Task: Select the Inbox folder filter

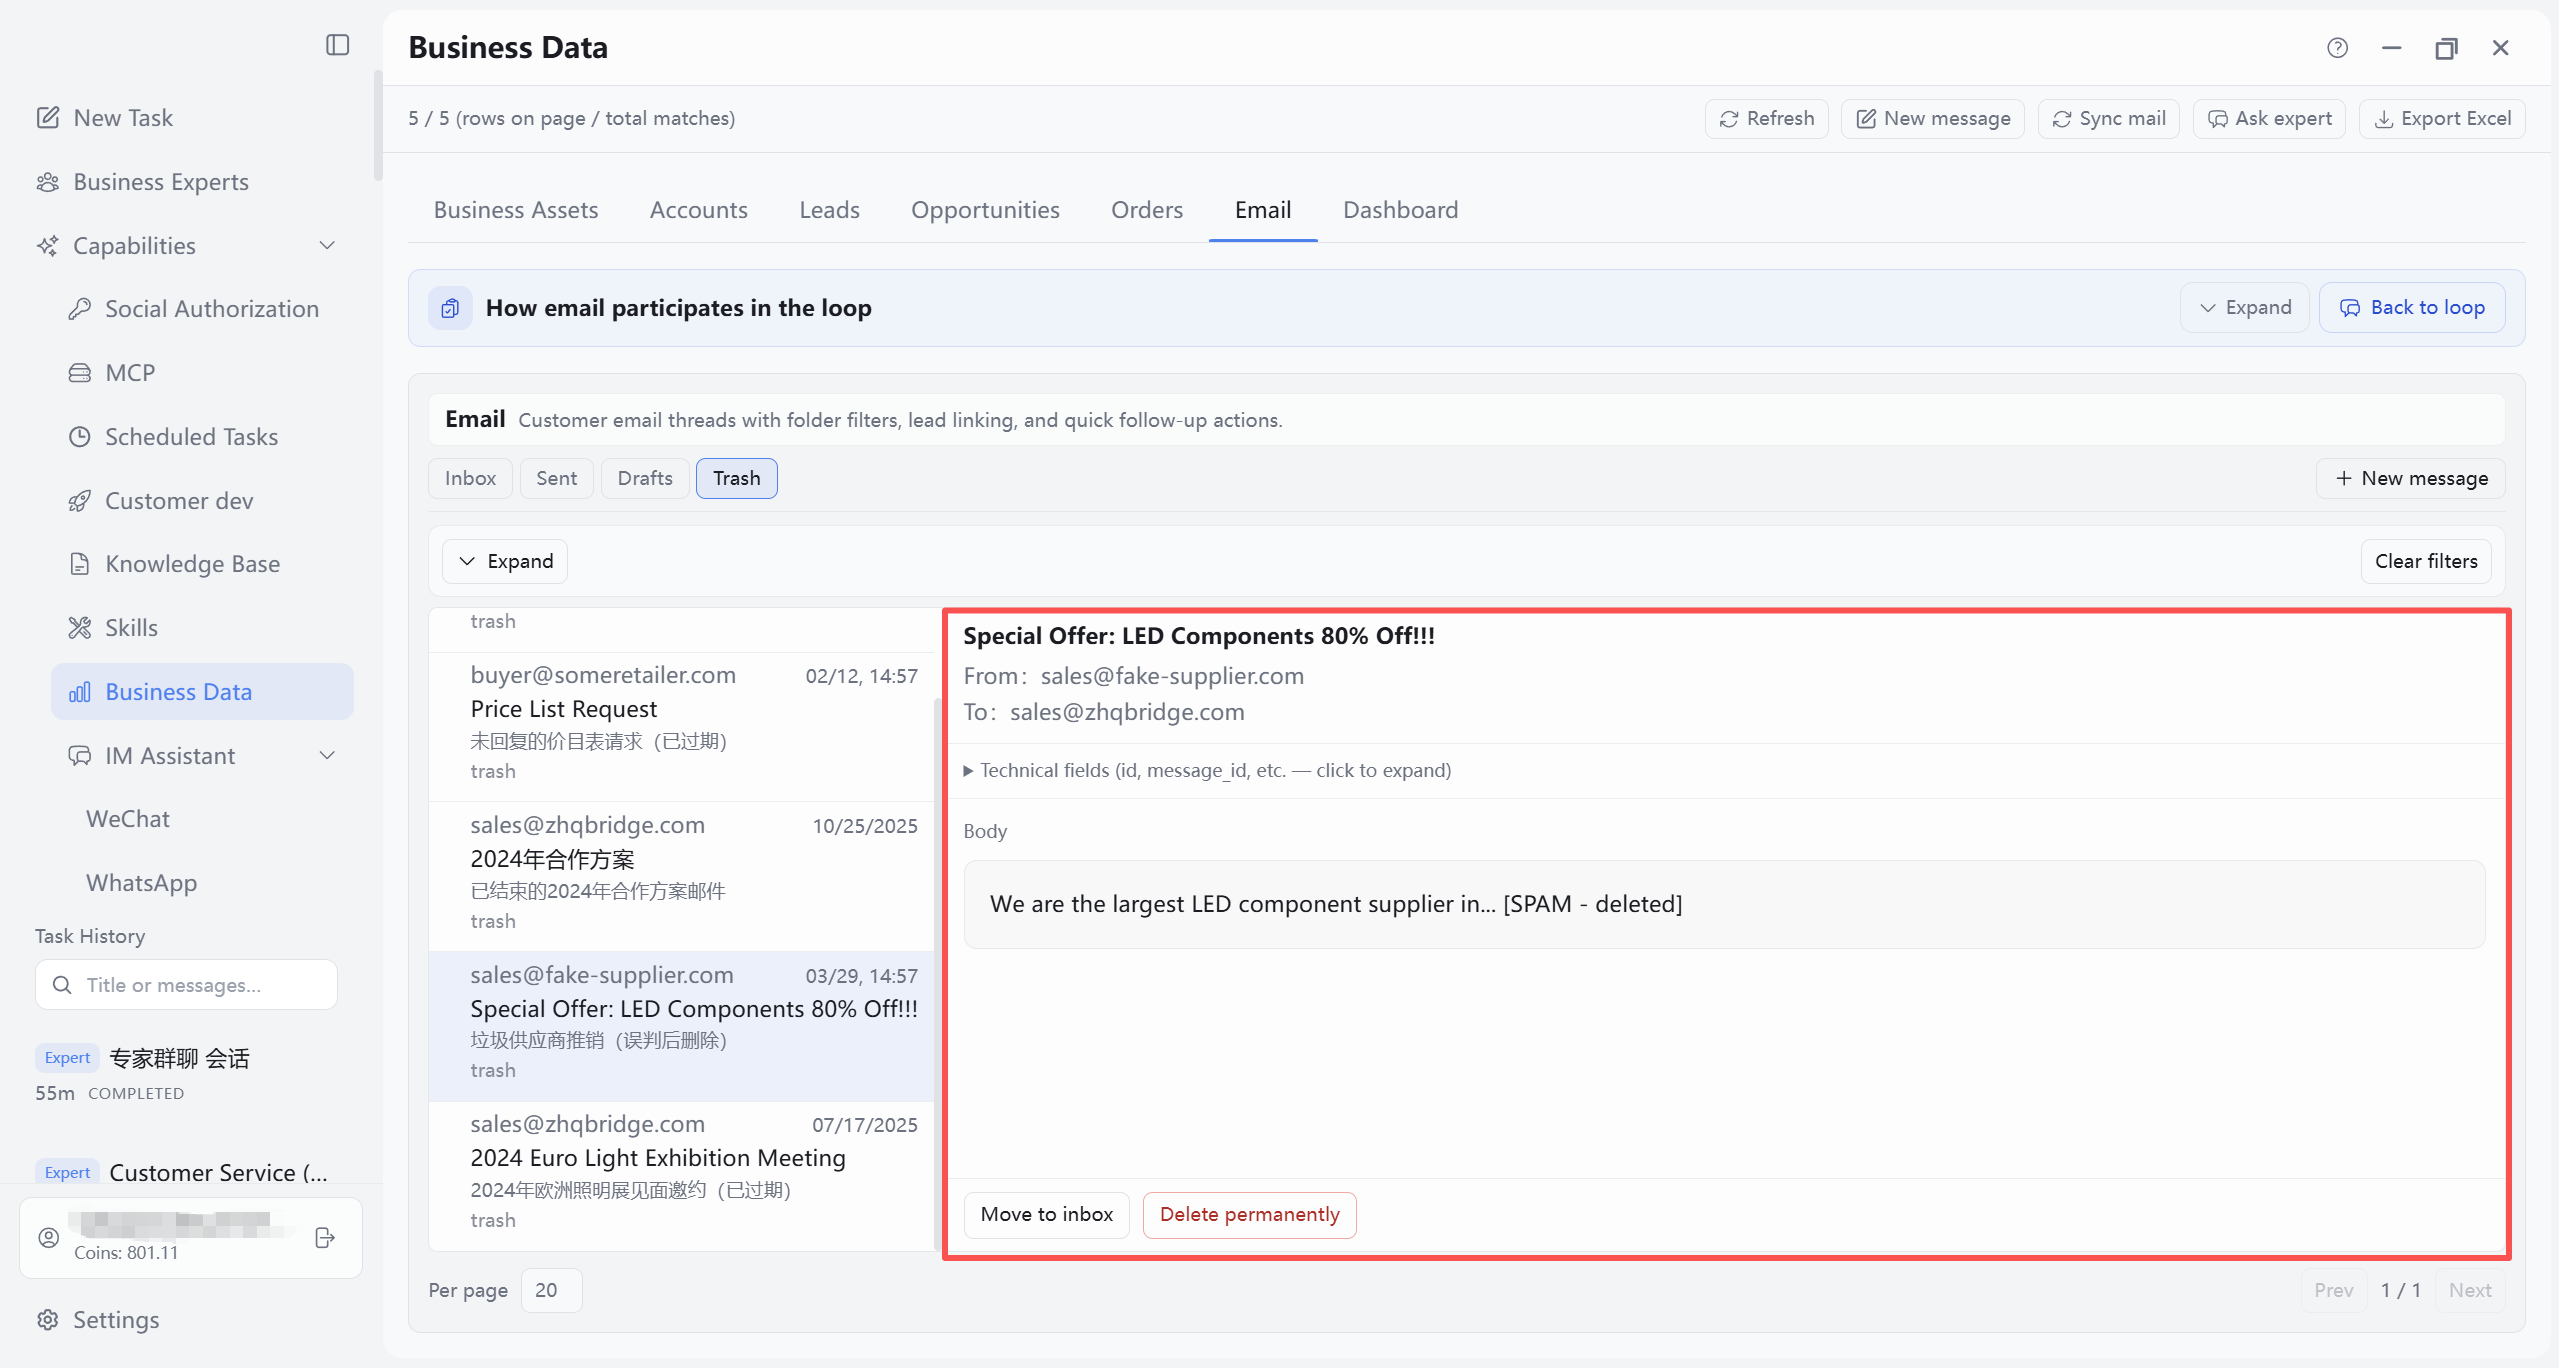Action: coord(470,478)
